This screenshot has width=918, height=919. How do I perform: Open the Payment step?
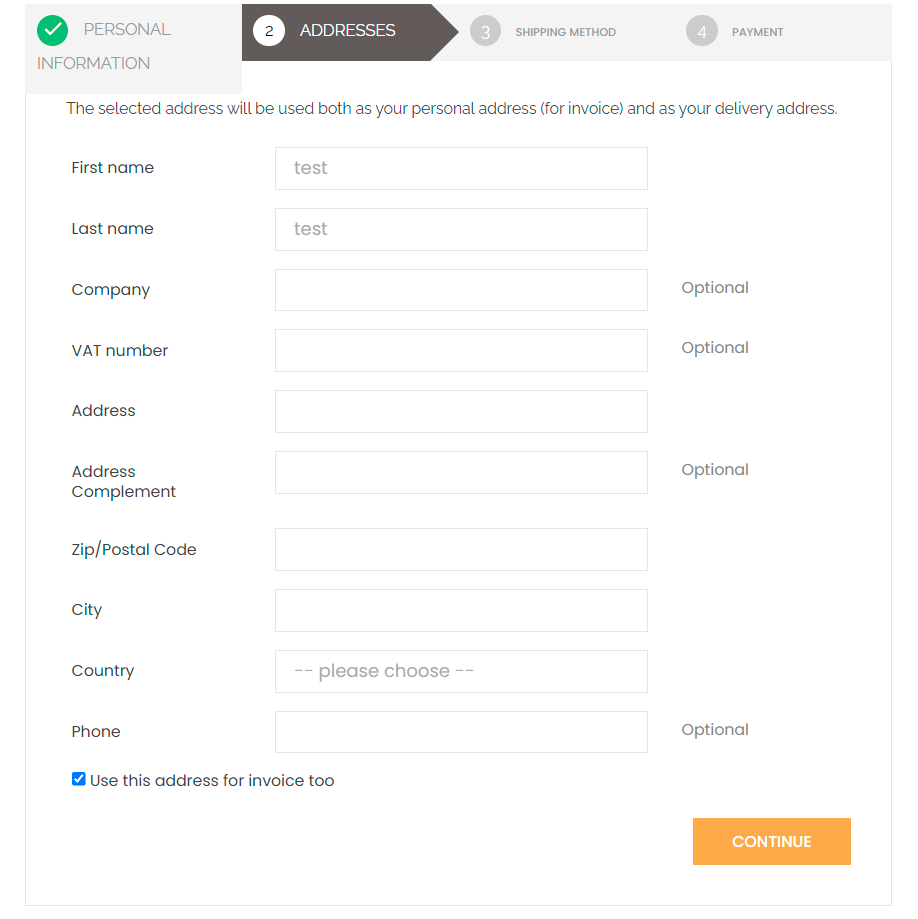[757, 32]
